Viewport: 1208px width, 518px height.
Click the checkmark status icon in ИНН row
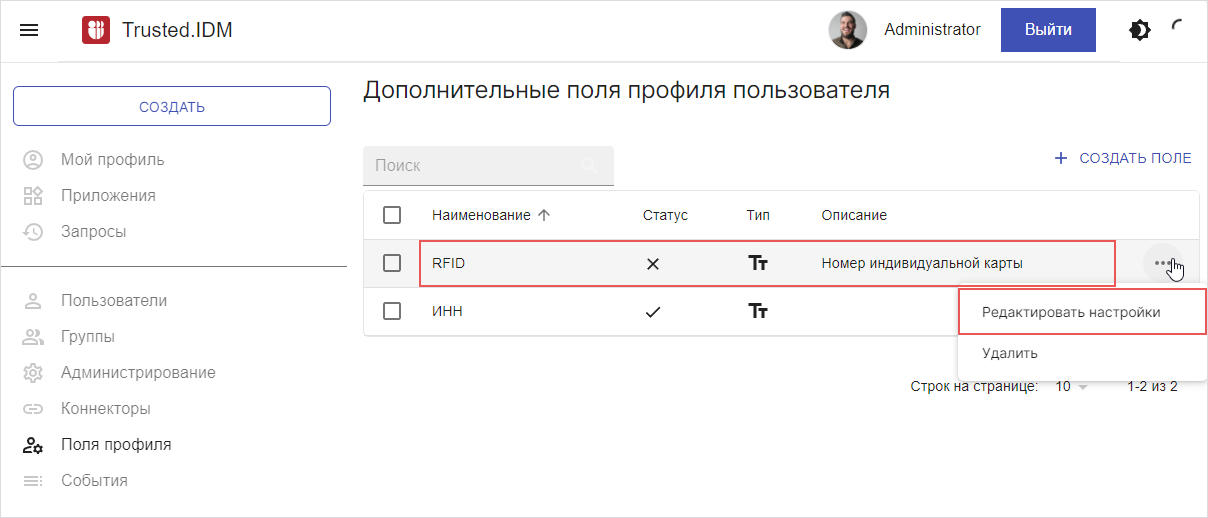tap(653, 312)
